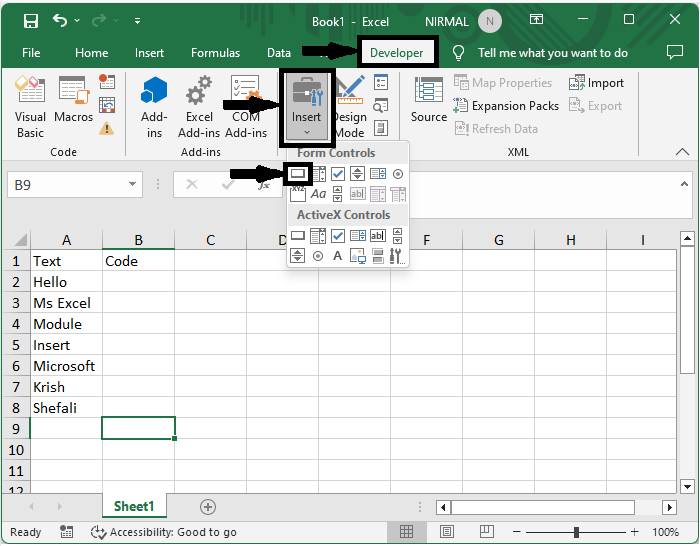Open Ribbon Display Options
Viewport: 700px width, 546px height.
536,20
